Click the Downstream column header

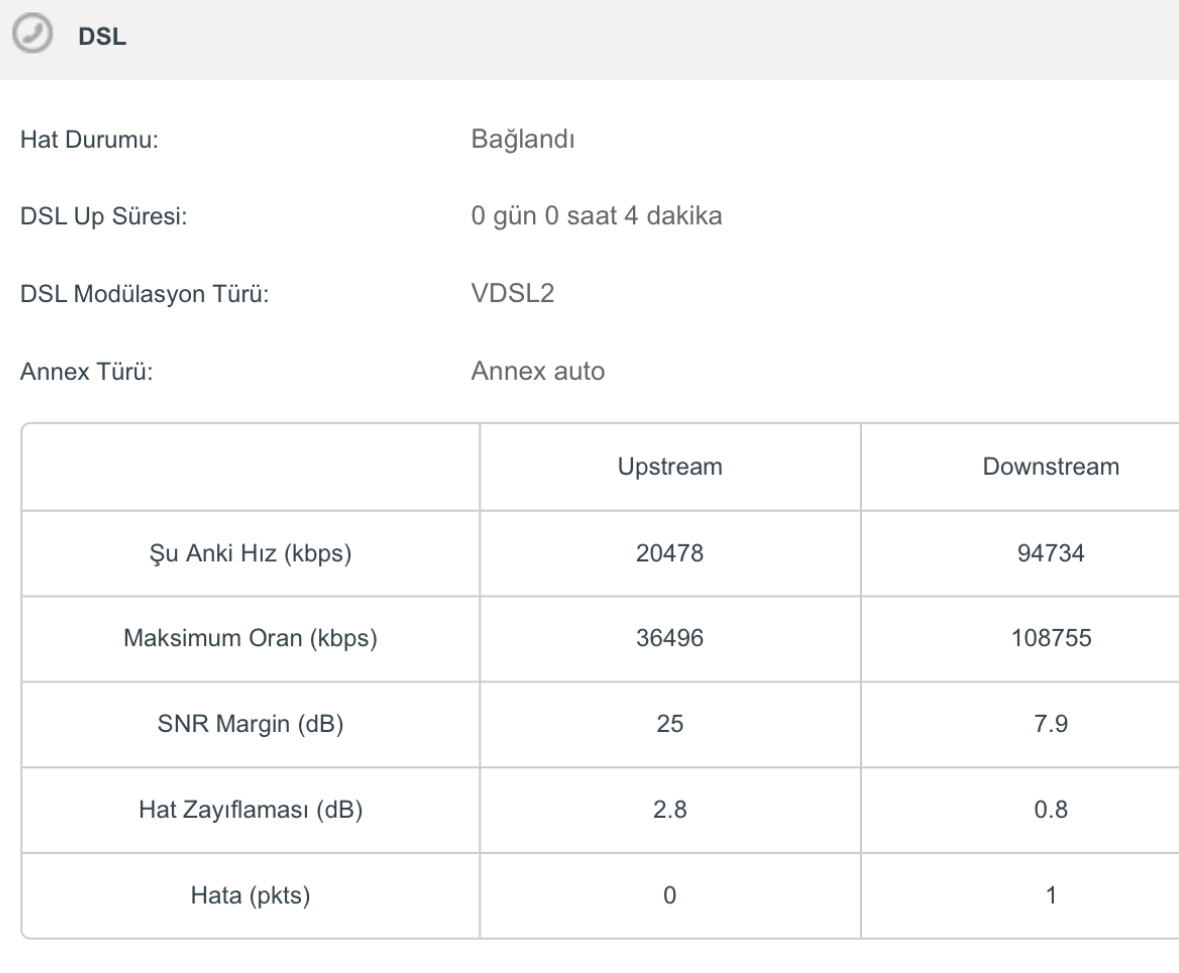pyautogui.click(x=1050, y=466)
